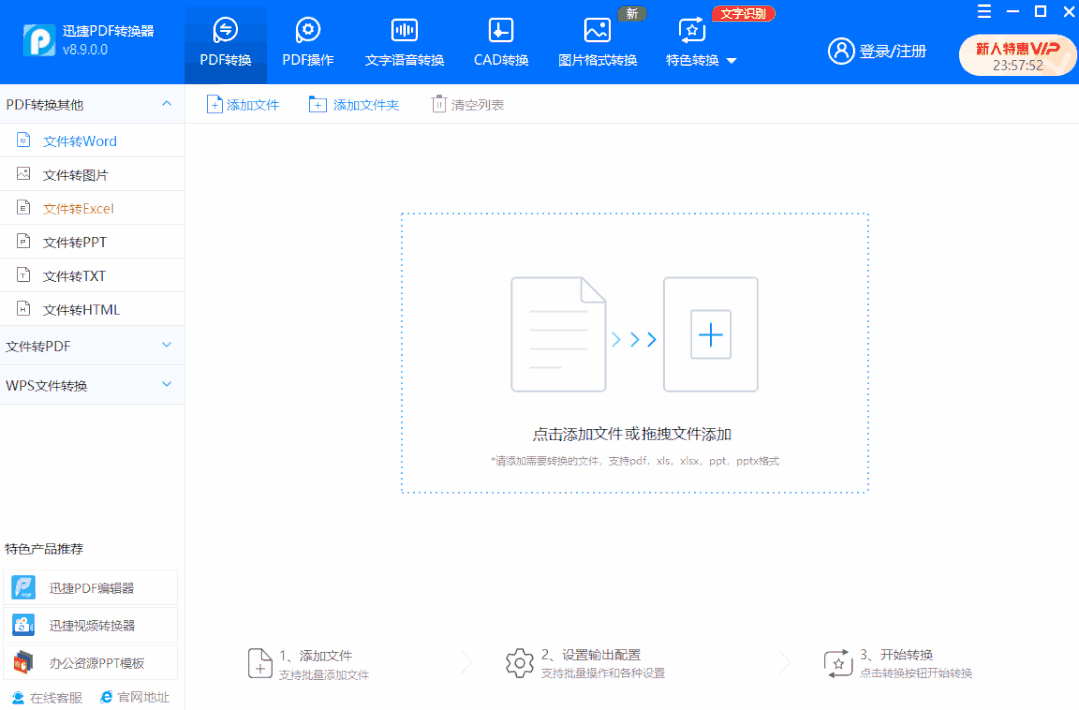Click the PPT file icon in sidebar
1079x710 pixels.
pyautogui.click(x=23, y=241)
